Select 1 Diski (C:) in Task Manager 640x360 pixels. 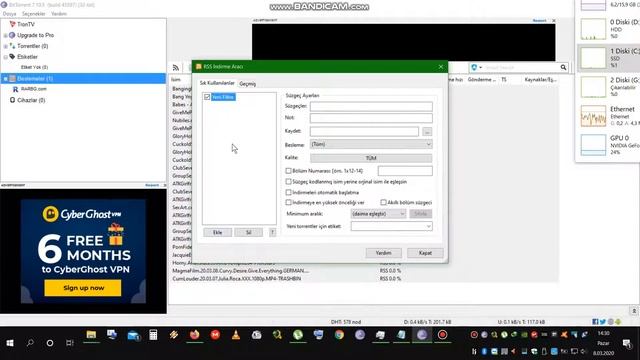608,58
